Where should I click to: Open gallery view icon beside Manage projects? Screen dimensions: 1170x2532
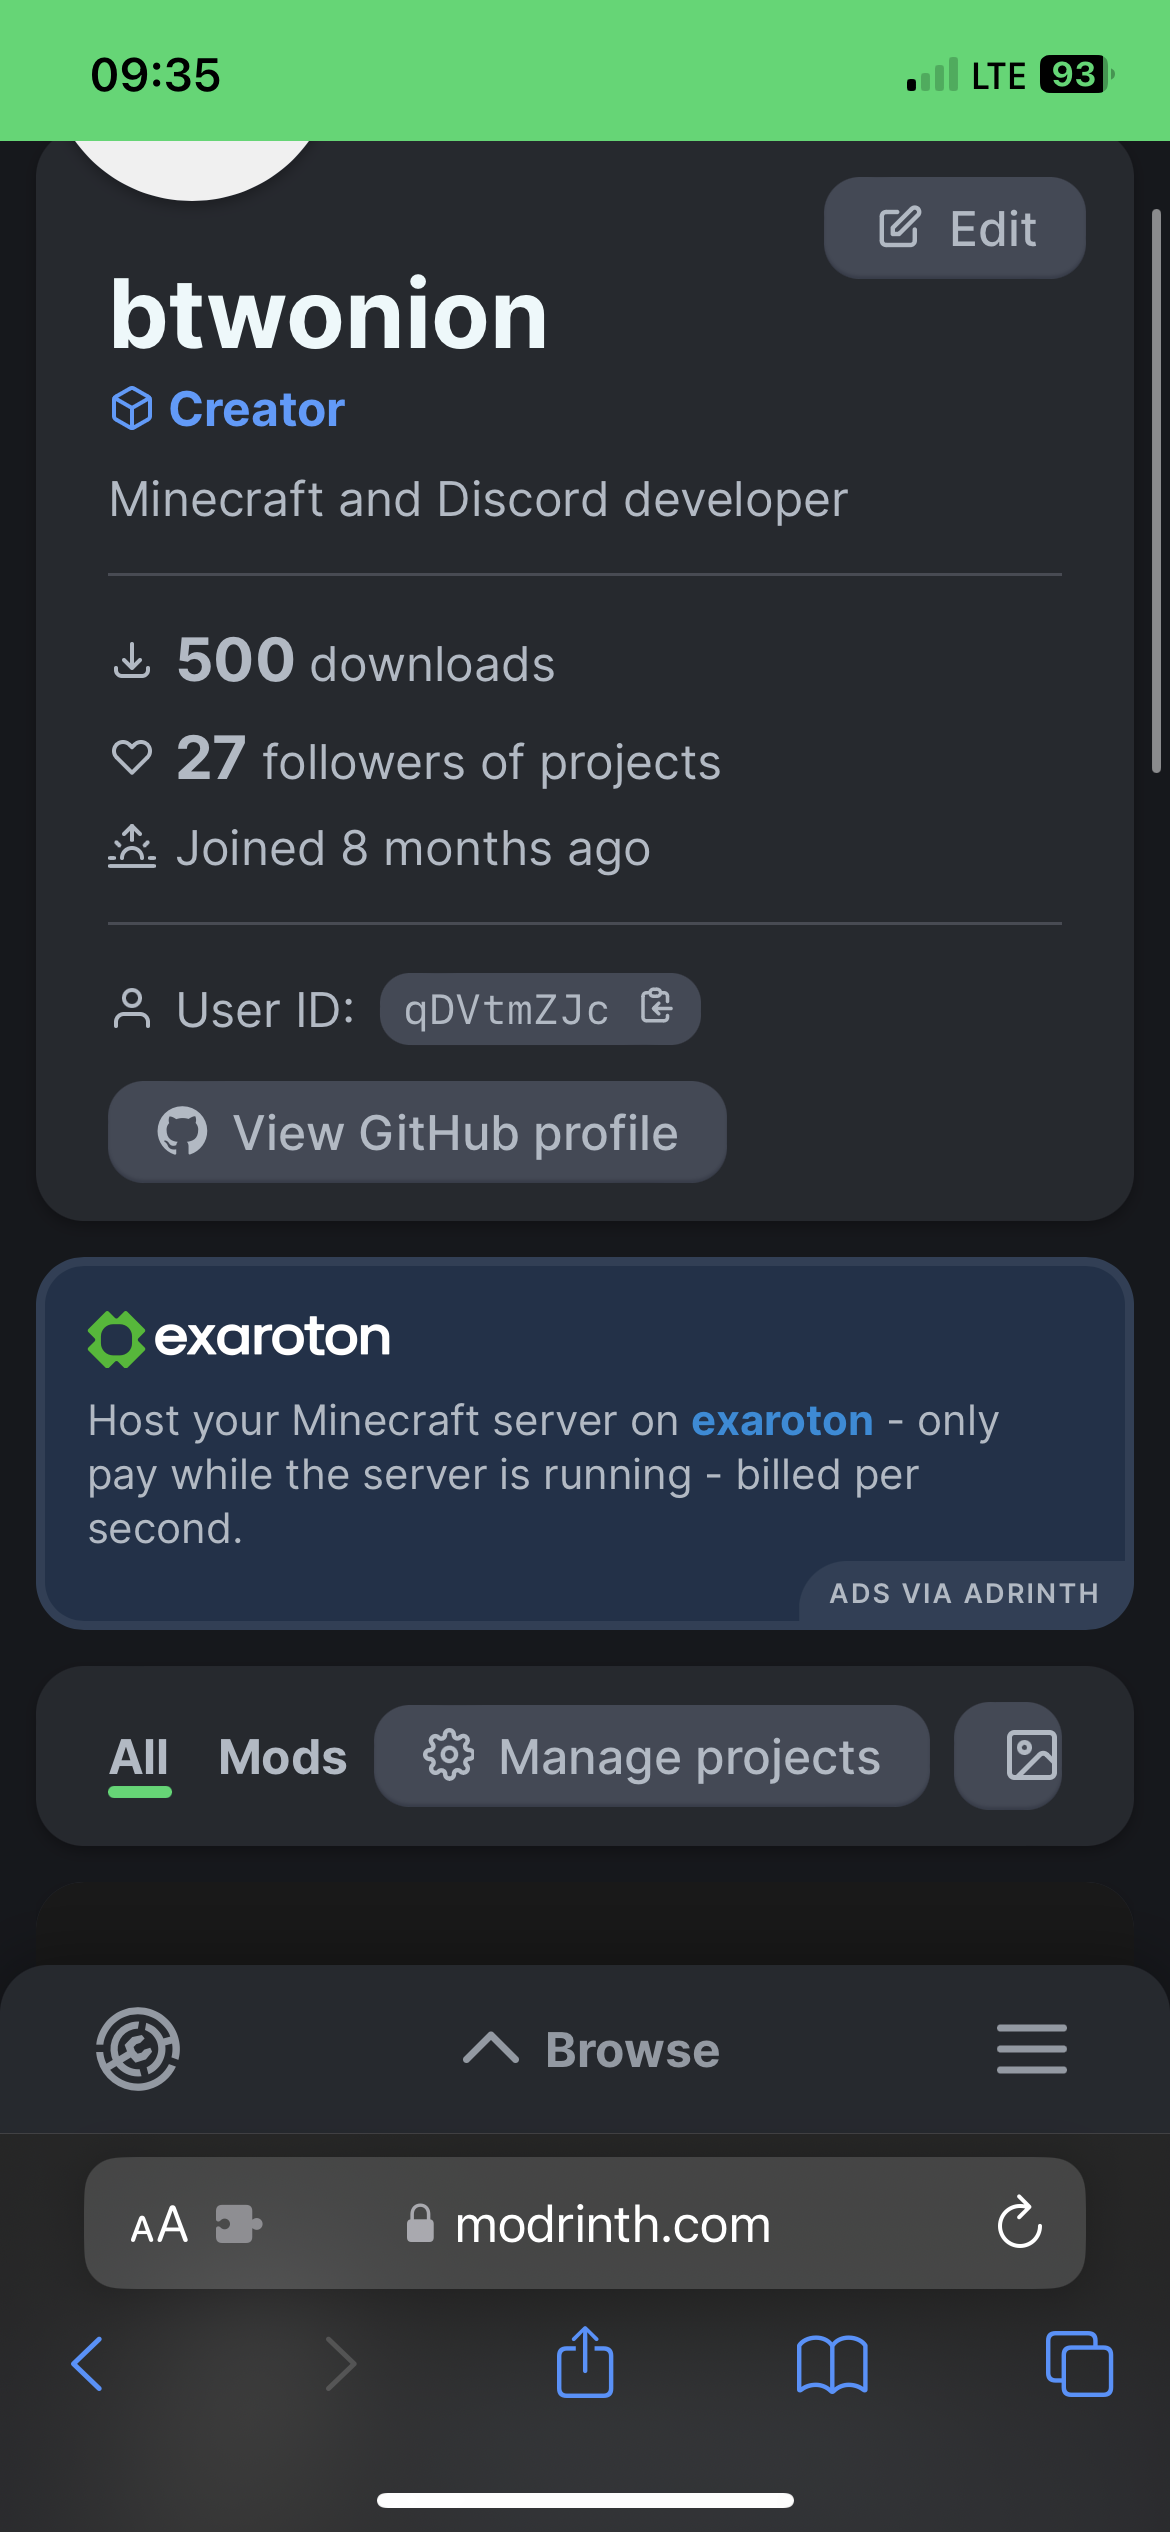pyautogui.click(x=1008, y=1755)
